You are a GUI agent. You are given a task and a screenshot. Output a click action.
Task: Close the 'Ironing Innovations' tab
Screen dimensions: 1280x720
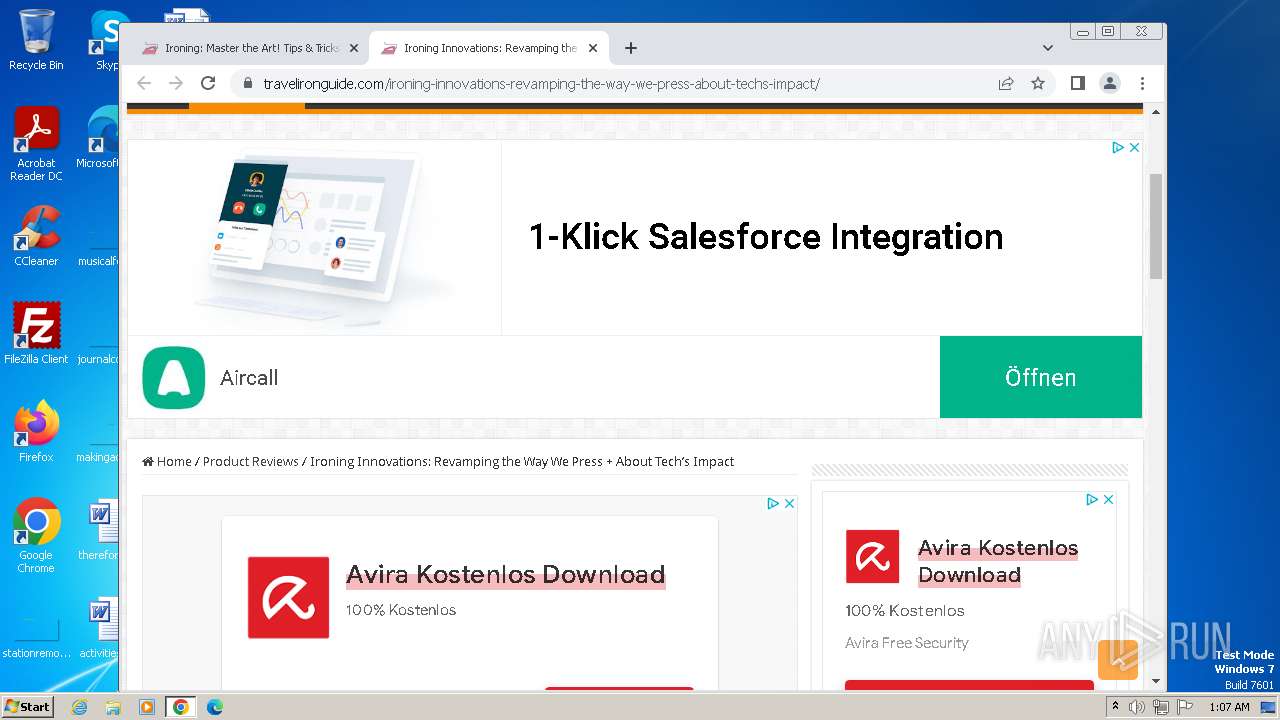tap(592, 48)
